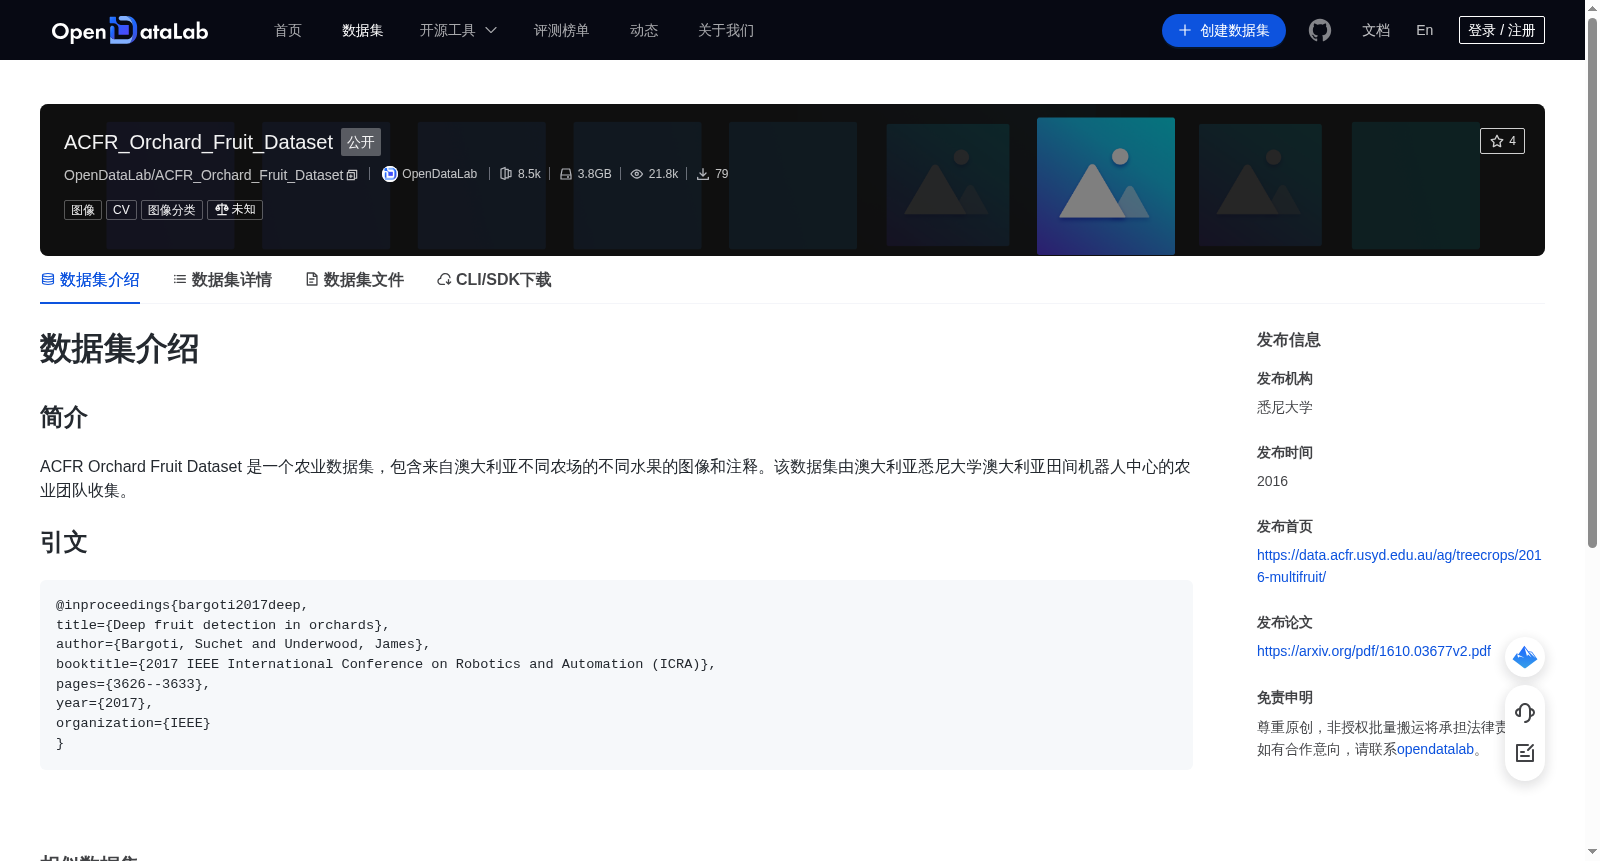Open customer support headset icon

coord(1525,712)
